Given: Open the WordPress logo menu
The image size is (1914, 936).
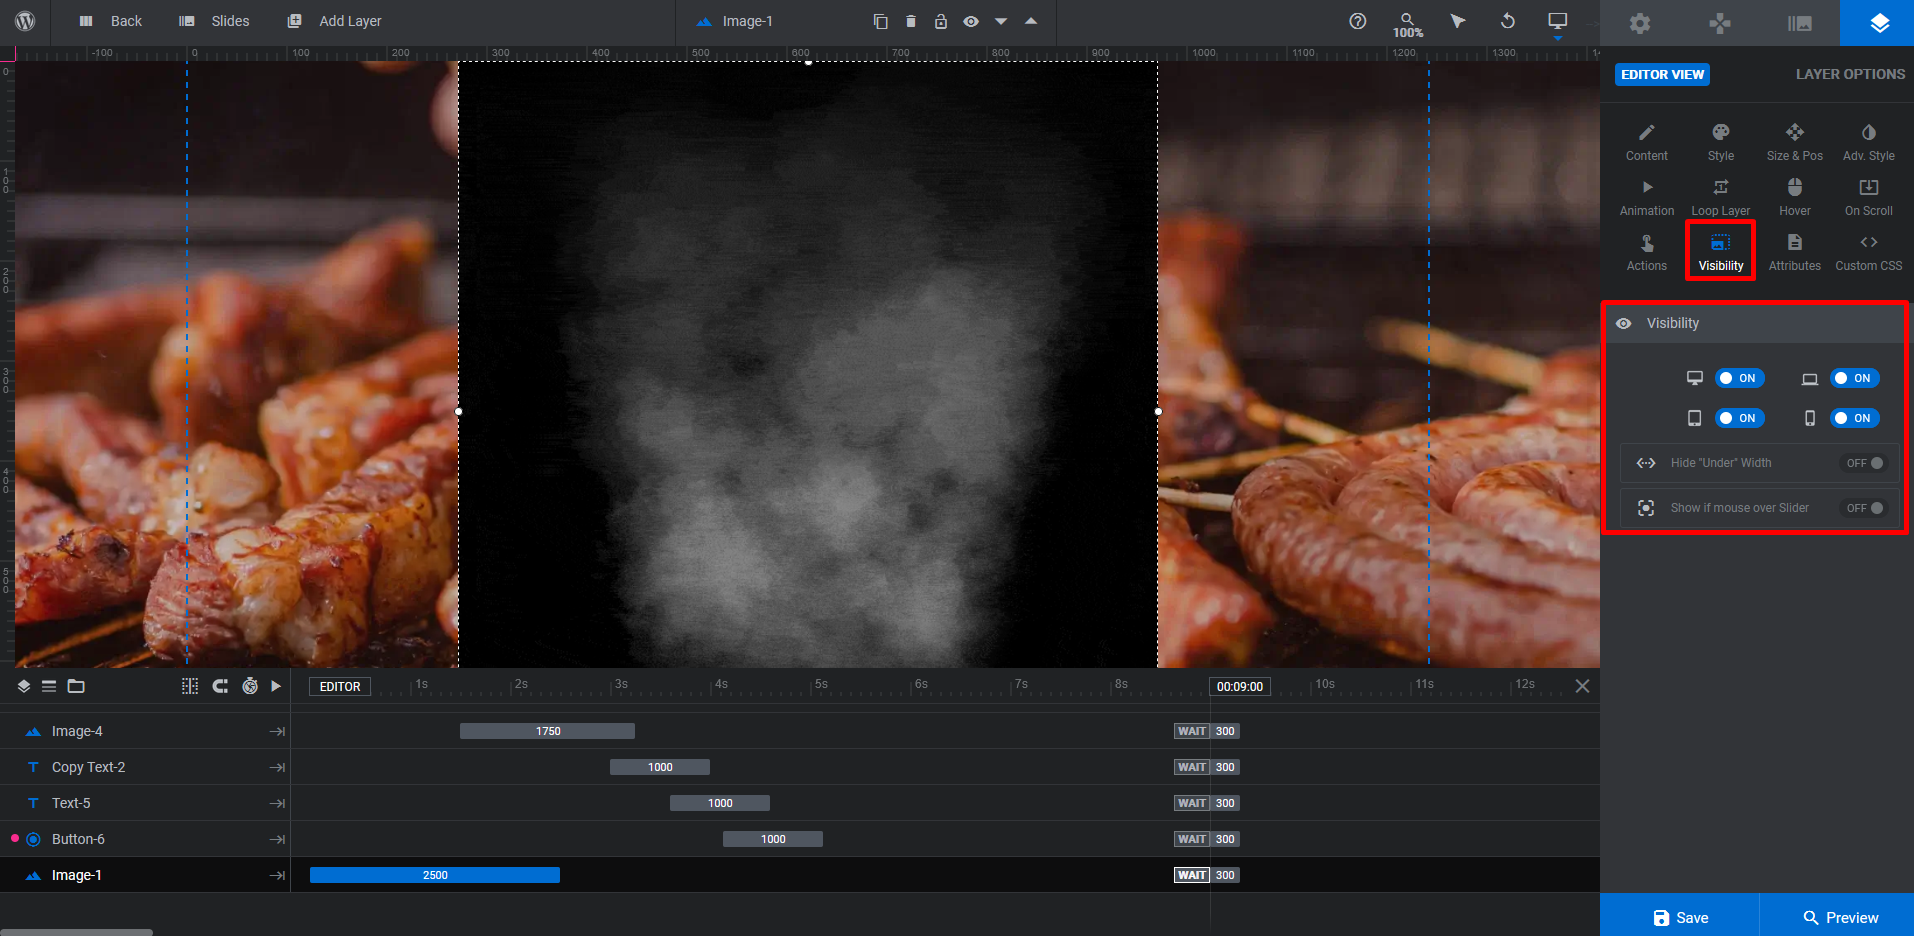Looking at the screenshot, I should 26,21.
